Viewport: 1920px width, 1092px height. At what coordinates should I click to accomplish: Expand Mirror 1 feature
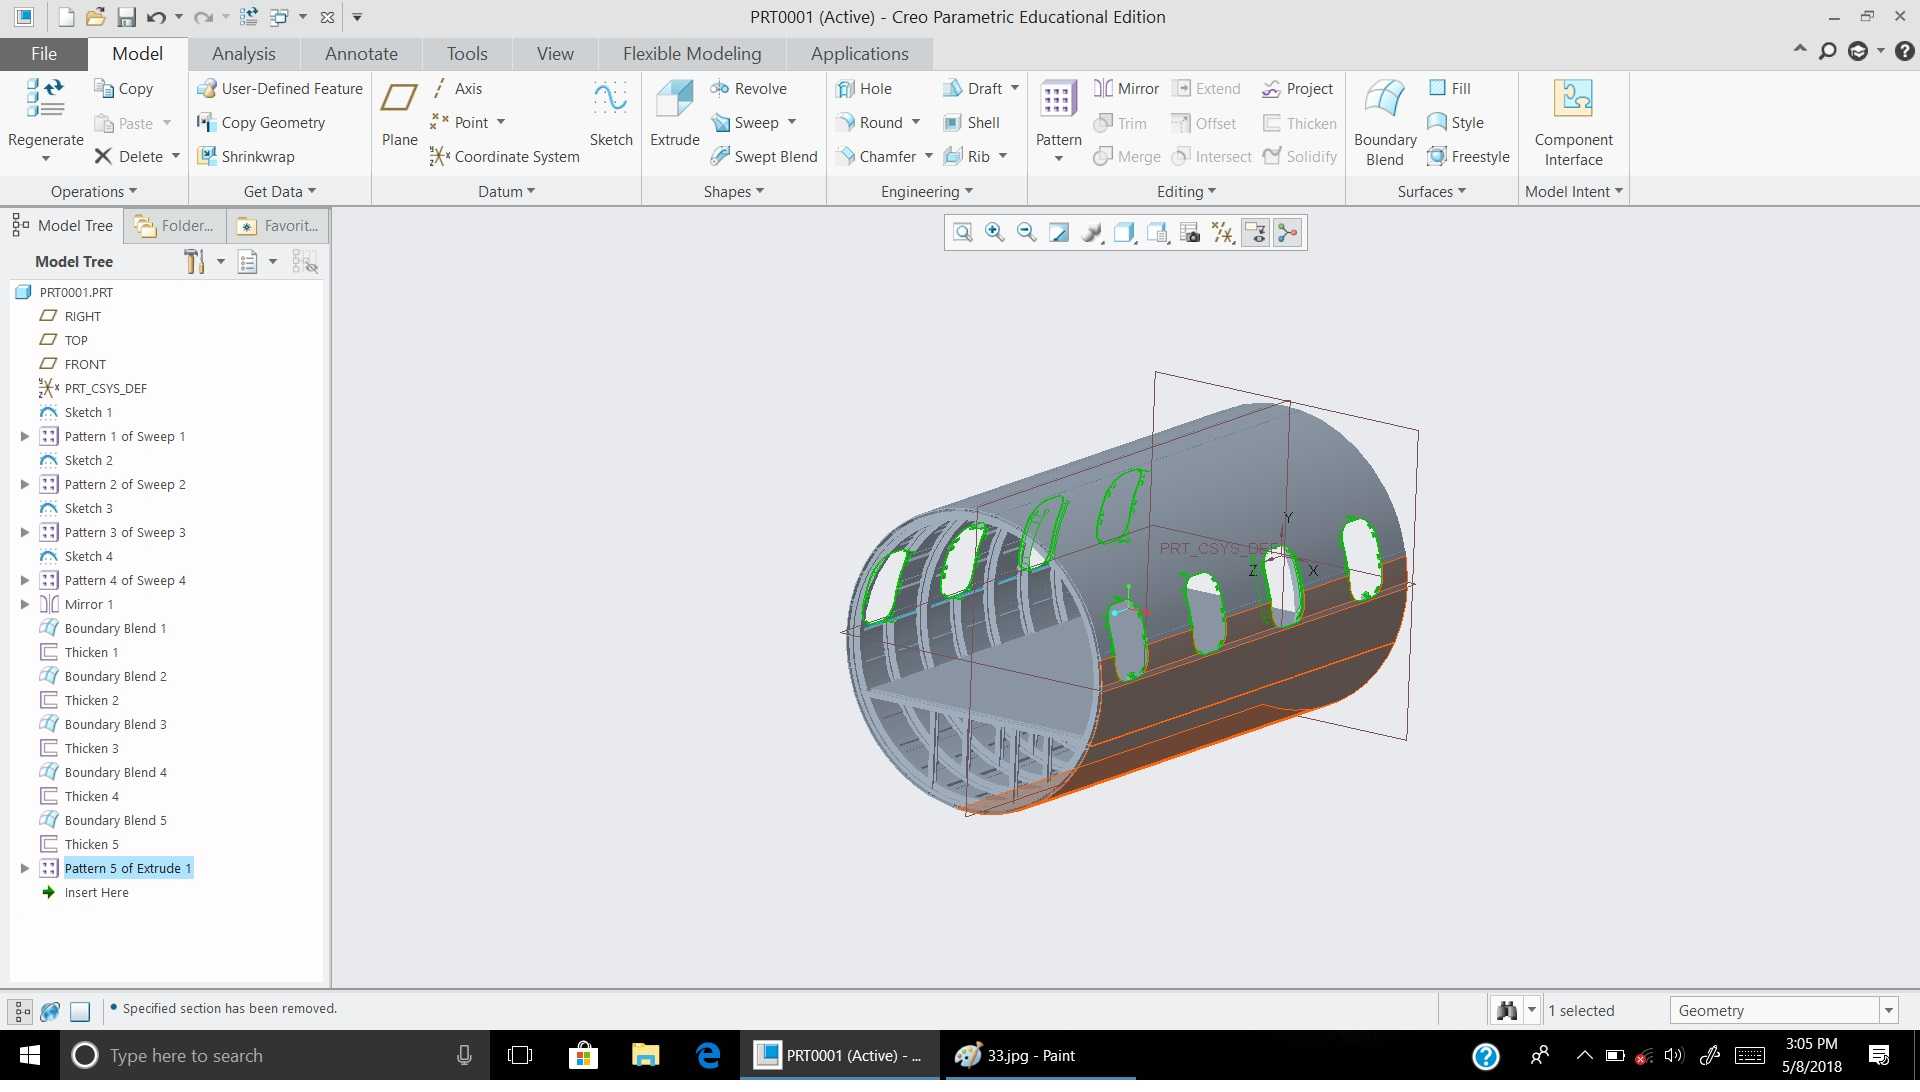tap(25, 604)
